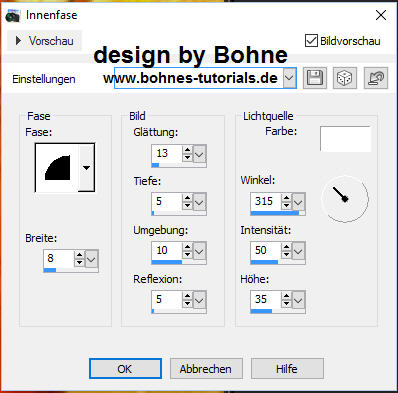Image resolution: width=398 pixels, height=393 pixels.
Task: Increase the Tiefe value with up arrow
Action: (188, 198)
